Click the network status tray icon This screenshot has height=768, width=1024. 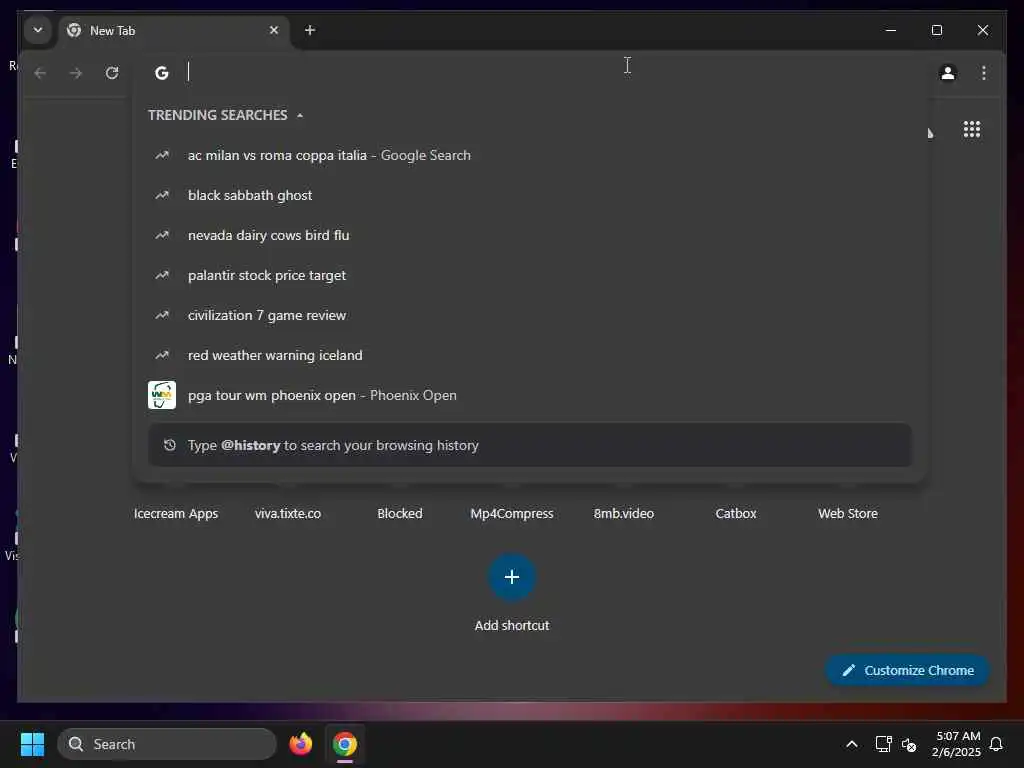(884, 744)
